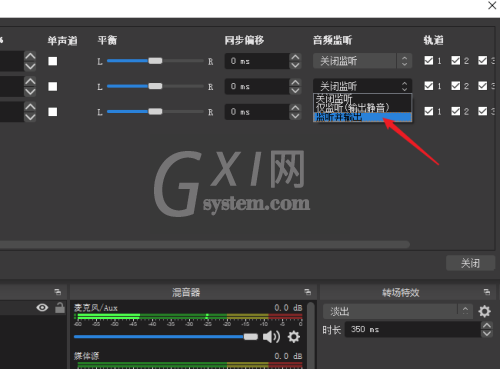The height and width of the screenshot is (369, 500).
Task: Increase 时长 transition duration up arrow
Action: pyautogui.click(x=487, y=326)
